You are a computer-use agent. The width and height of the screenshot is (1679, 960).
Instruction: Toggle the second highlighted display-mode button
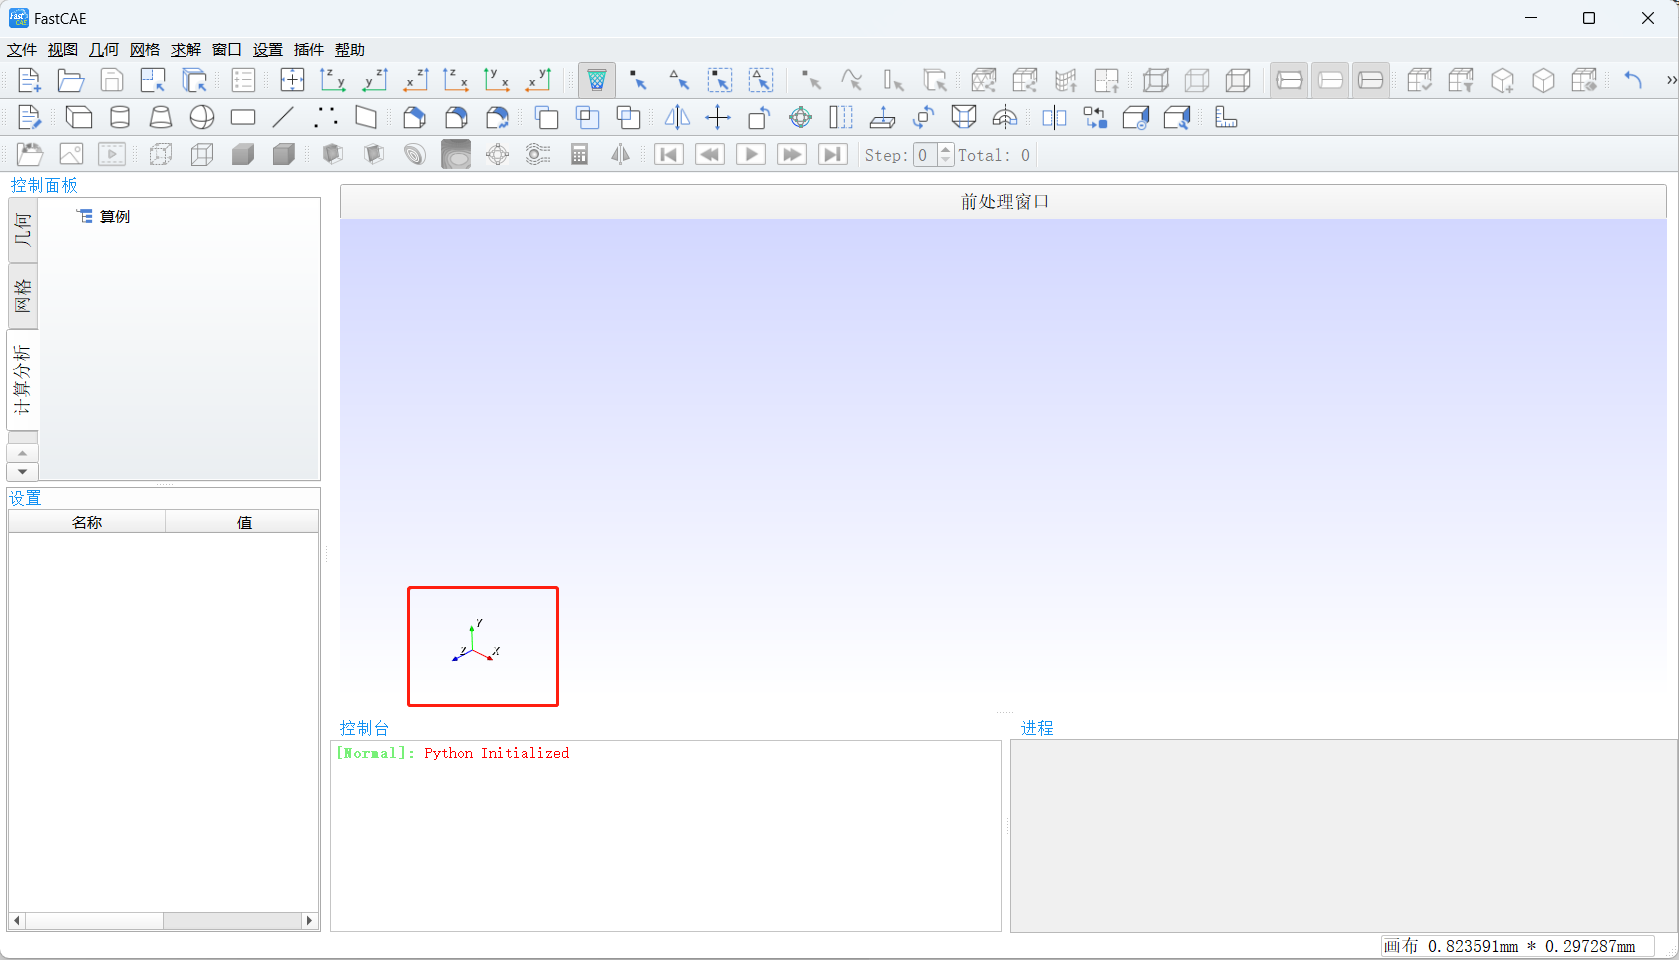1330,80
